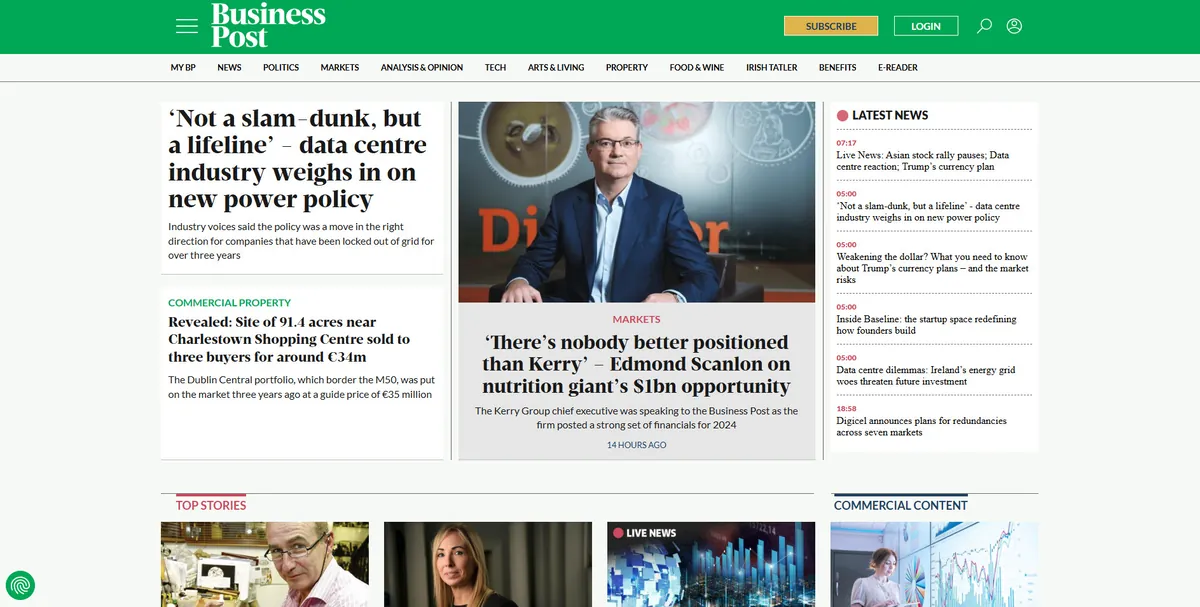The image size is (1200, 607).
Task: Click the COMMERCIAL CONTENT heading
Action: coord(901,505)
